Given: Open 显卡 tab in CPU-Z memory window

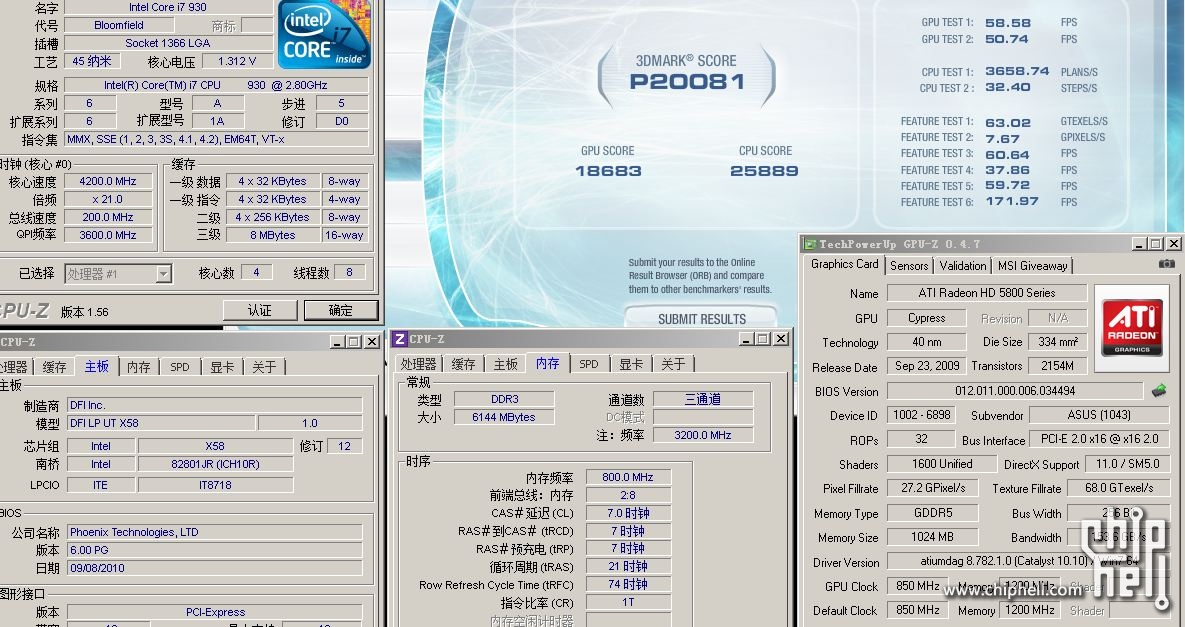Looking at the screenshot, I should [x=631, y=364].
